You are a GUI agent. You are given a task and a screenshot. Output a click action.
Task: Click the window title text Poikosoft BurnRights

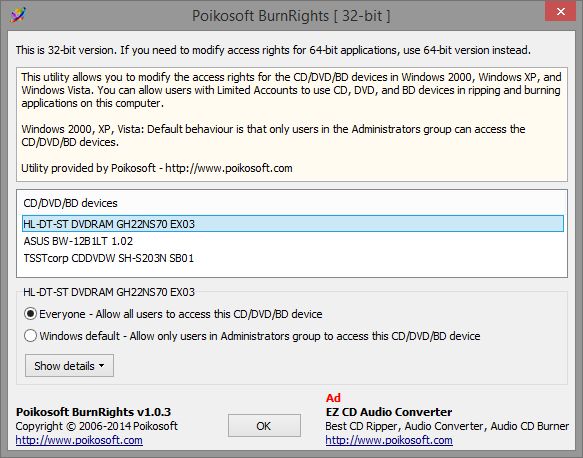tap(260, 16)
